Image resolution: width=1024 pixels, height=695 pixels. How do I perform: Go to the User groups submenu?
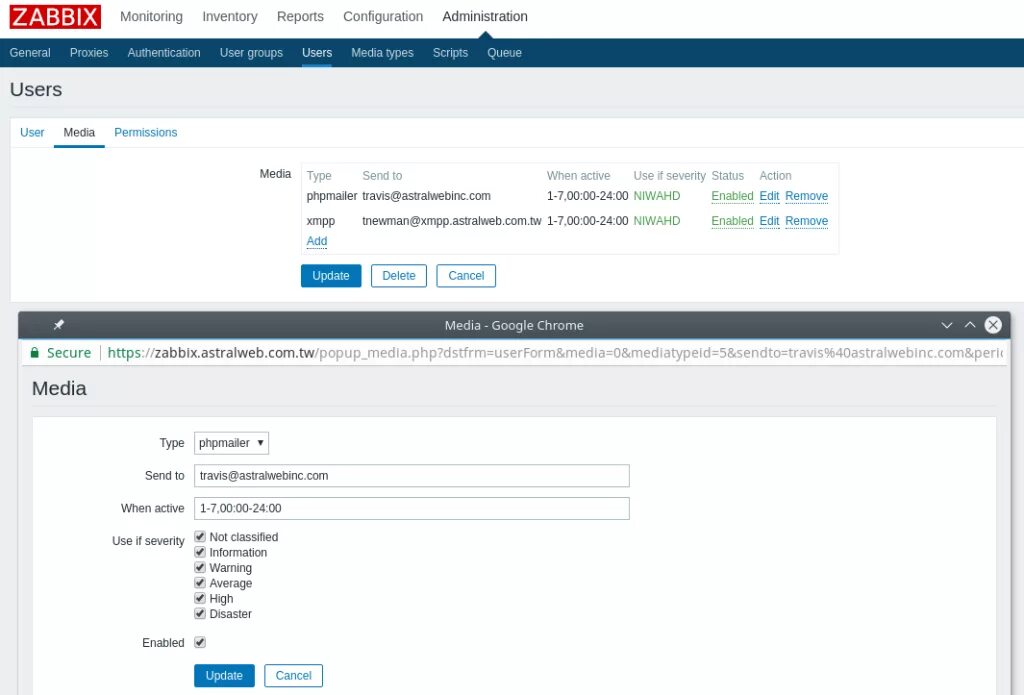point(251,53)
